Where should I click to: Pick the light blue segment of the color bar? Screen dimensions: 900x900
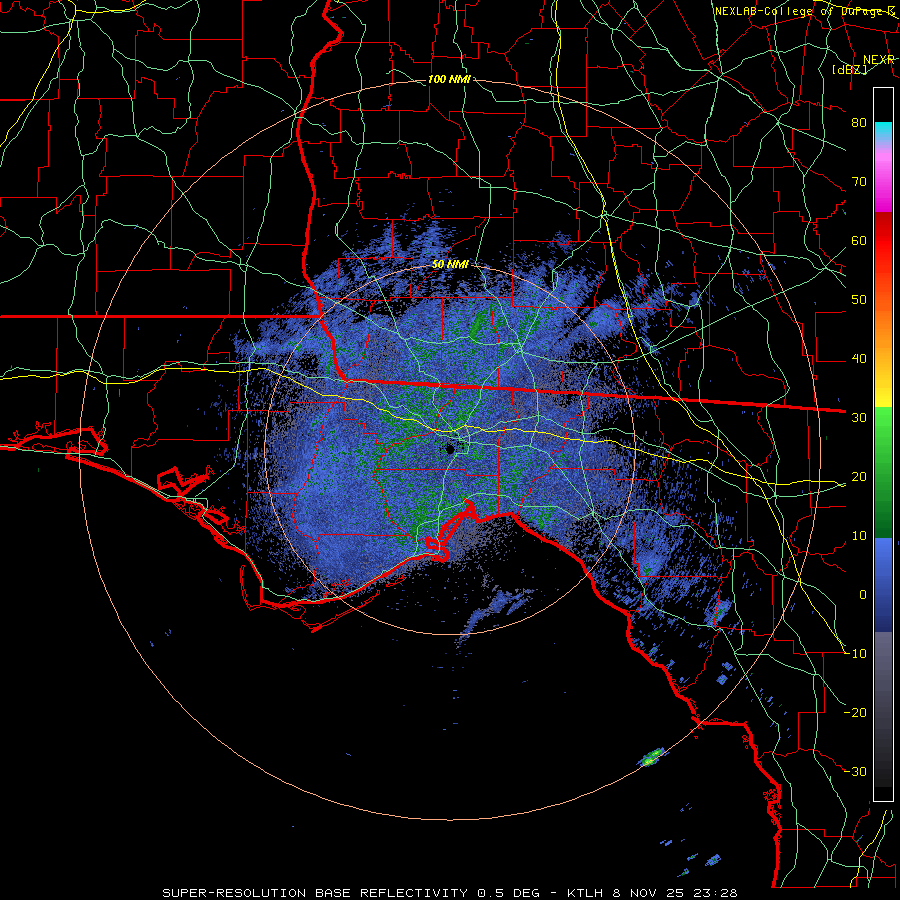point(883,554)
